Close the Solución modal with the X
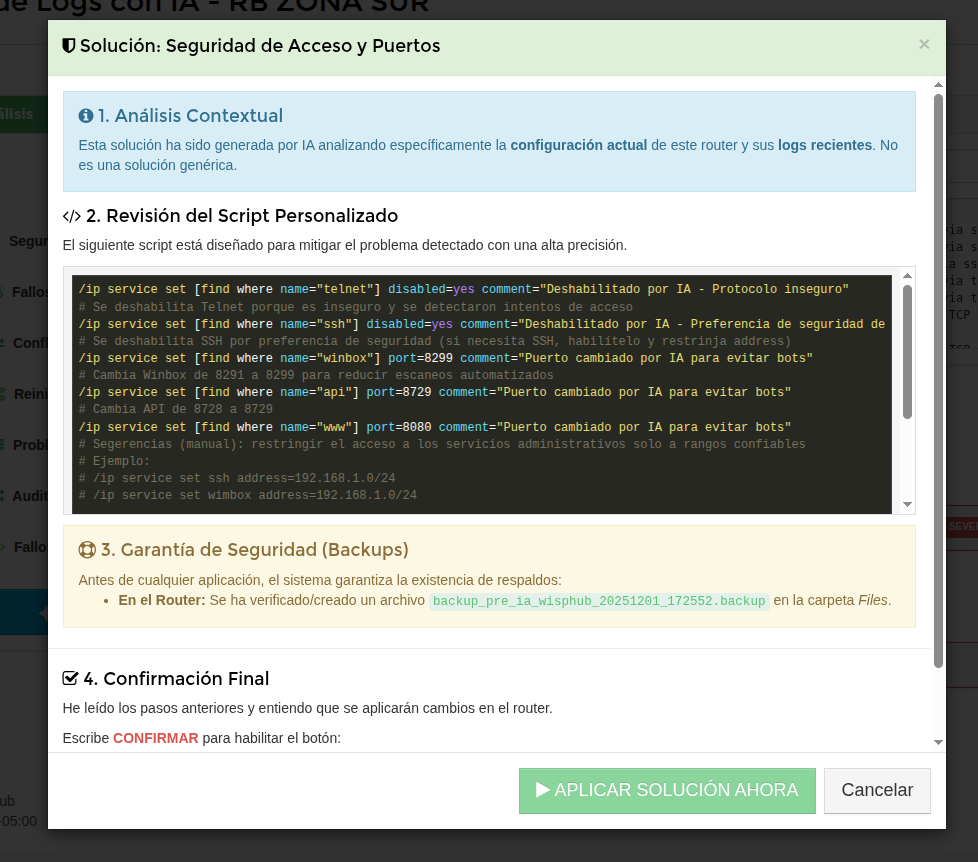The height and width of the screenshot is (862, 978). tap(924, 44)
